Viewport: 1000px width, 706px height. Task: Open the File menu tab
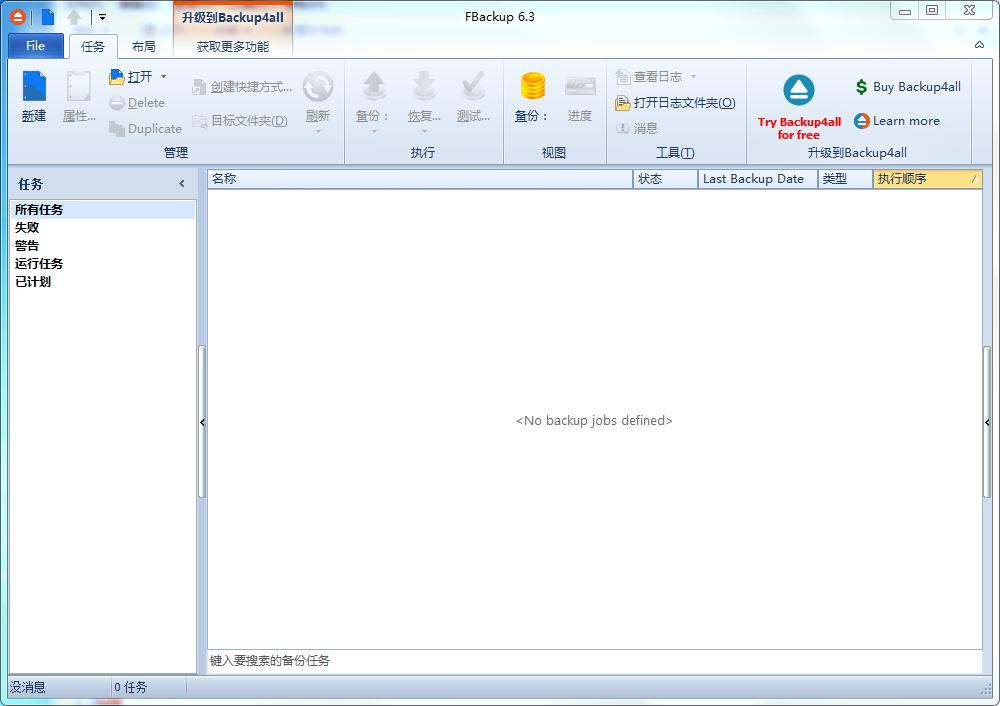point(36,46)
